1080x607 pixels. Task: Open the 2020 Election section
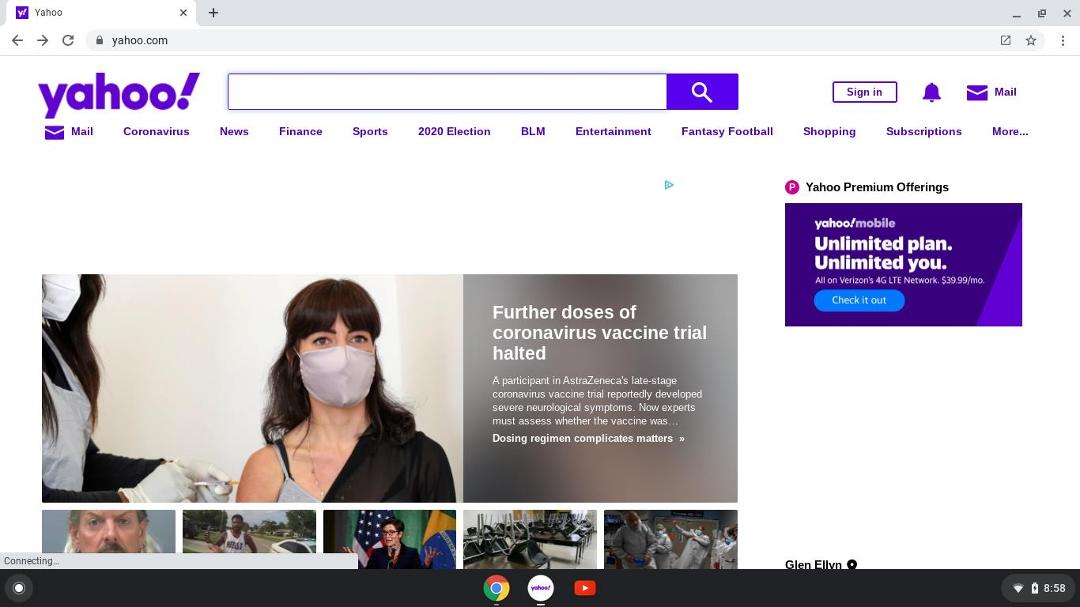coord(454,132)
